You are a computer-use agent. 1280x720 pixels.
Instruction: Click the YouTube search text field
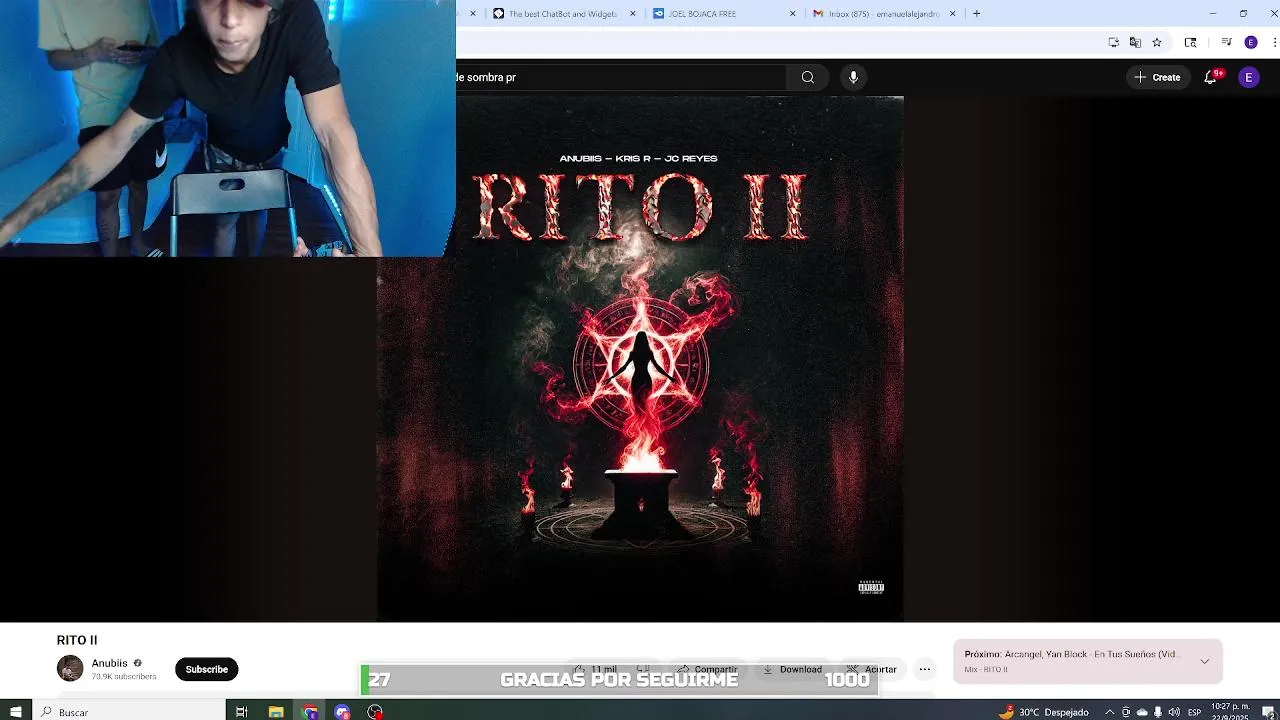(620, 77)
